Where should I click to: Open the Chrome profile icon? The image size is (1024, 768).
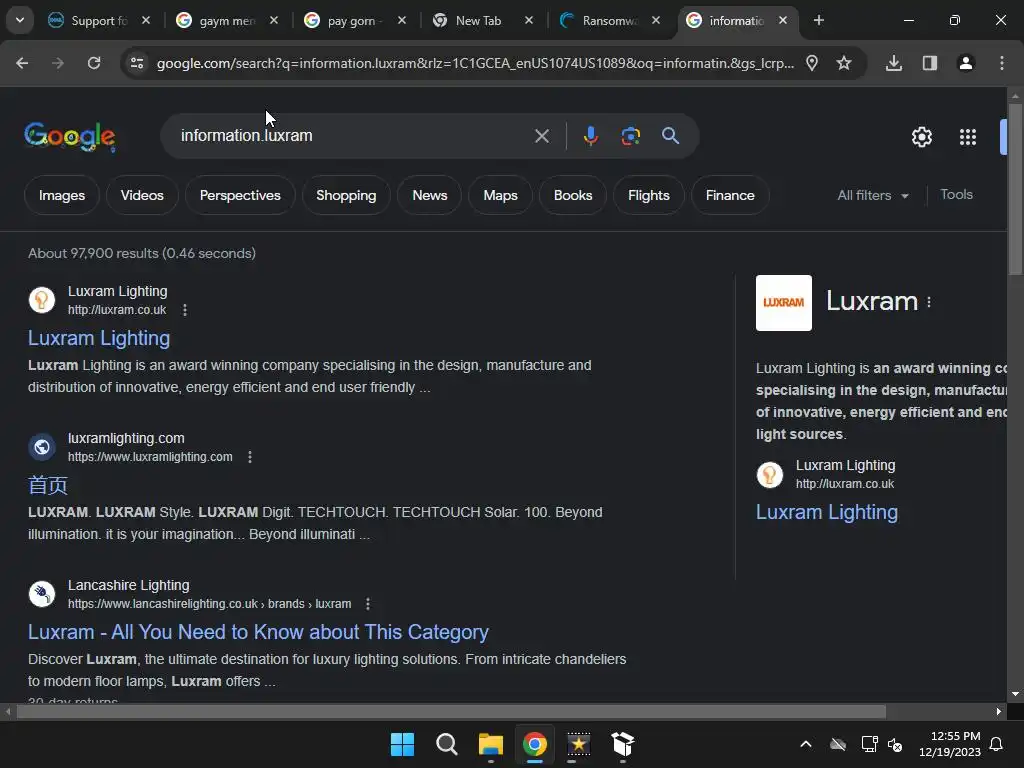[x=966, y=63]
